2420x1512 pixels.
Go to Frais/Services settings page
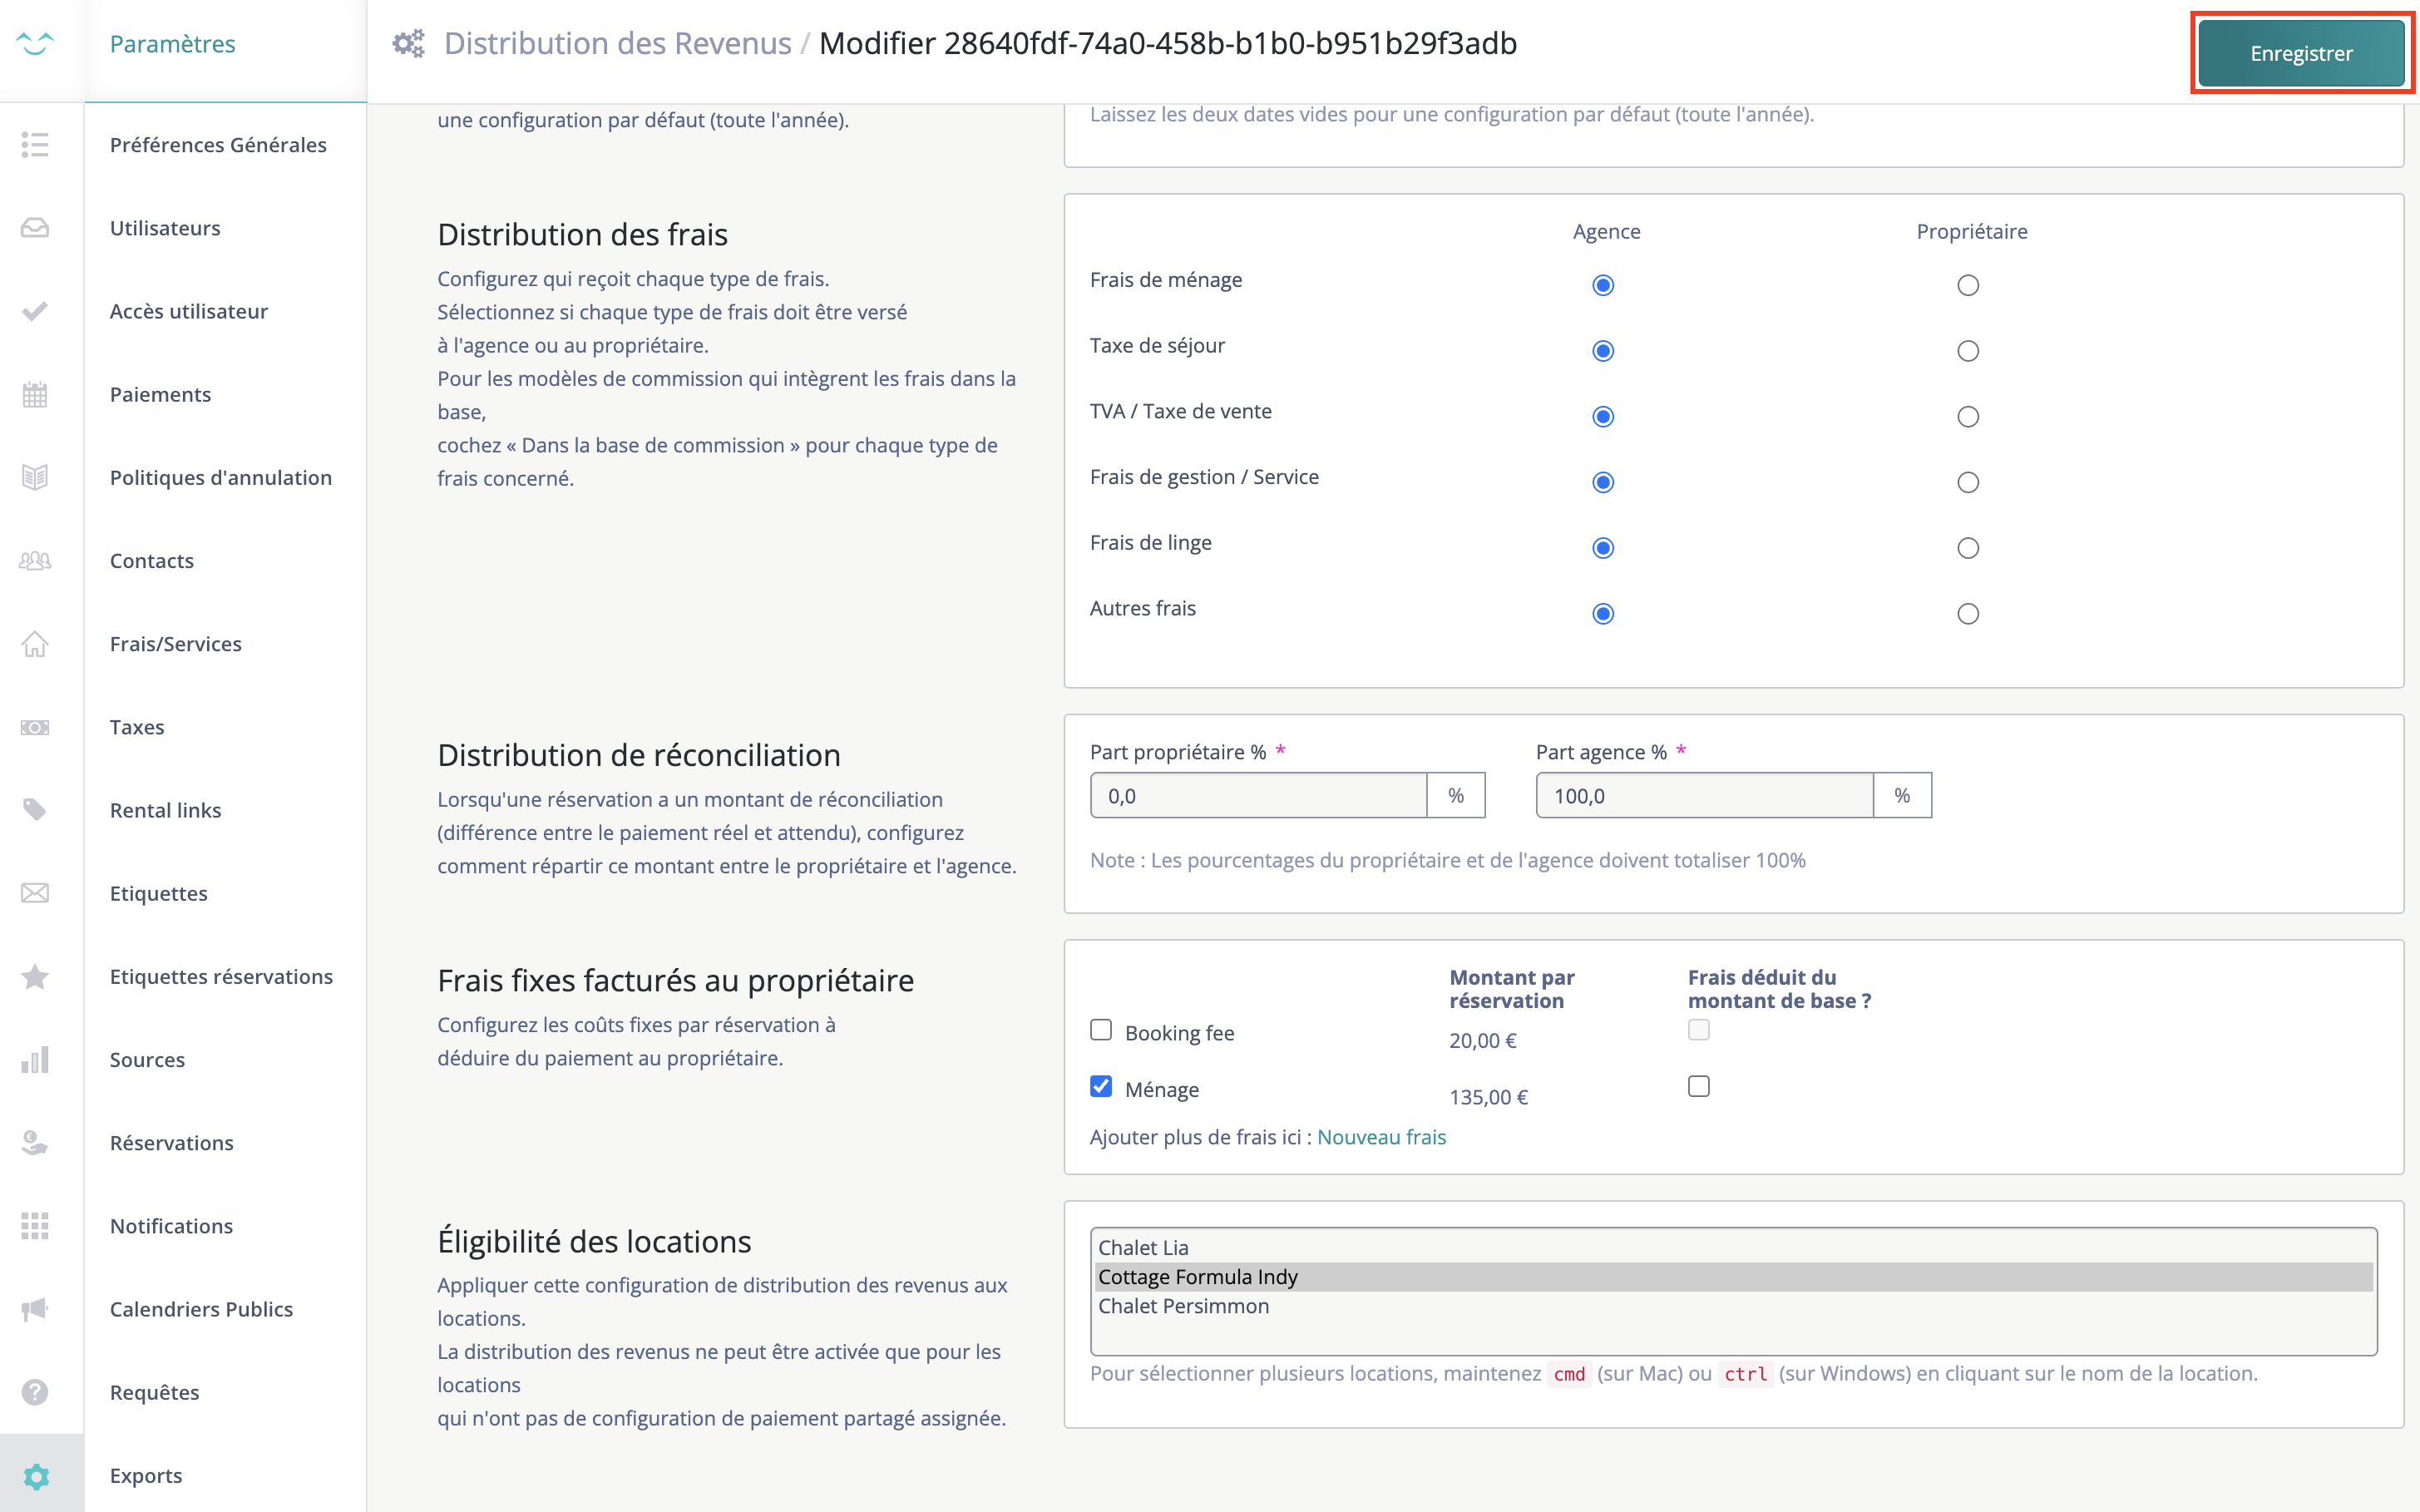[176, 644]
